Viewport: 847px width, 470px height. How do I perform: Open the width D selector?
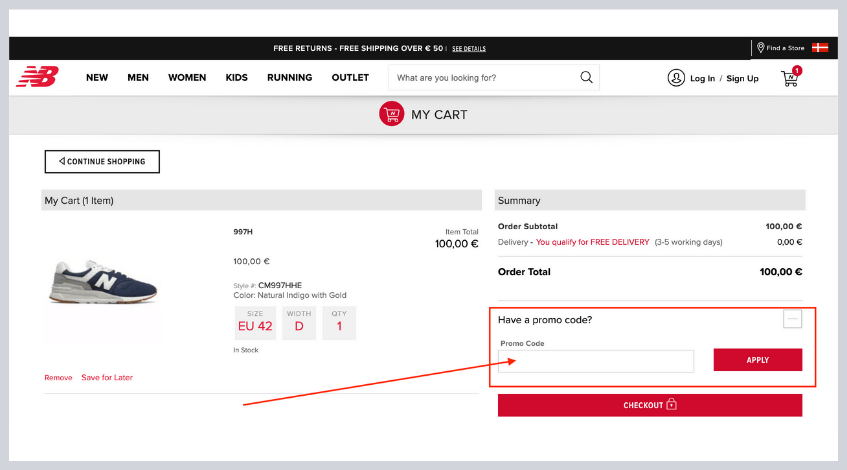point(299,323)
